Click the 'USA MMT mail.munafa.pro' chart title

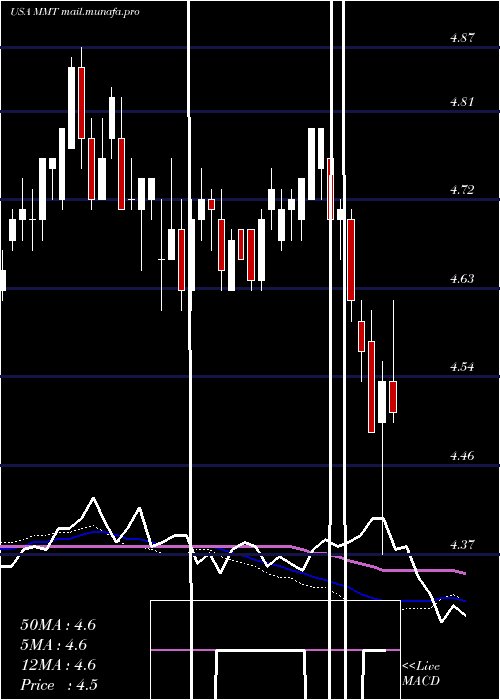[x=75, y=12]
